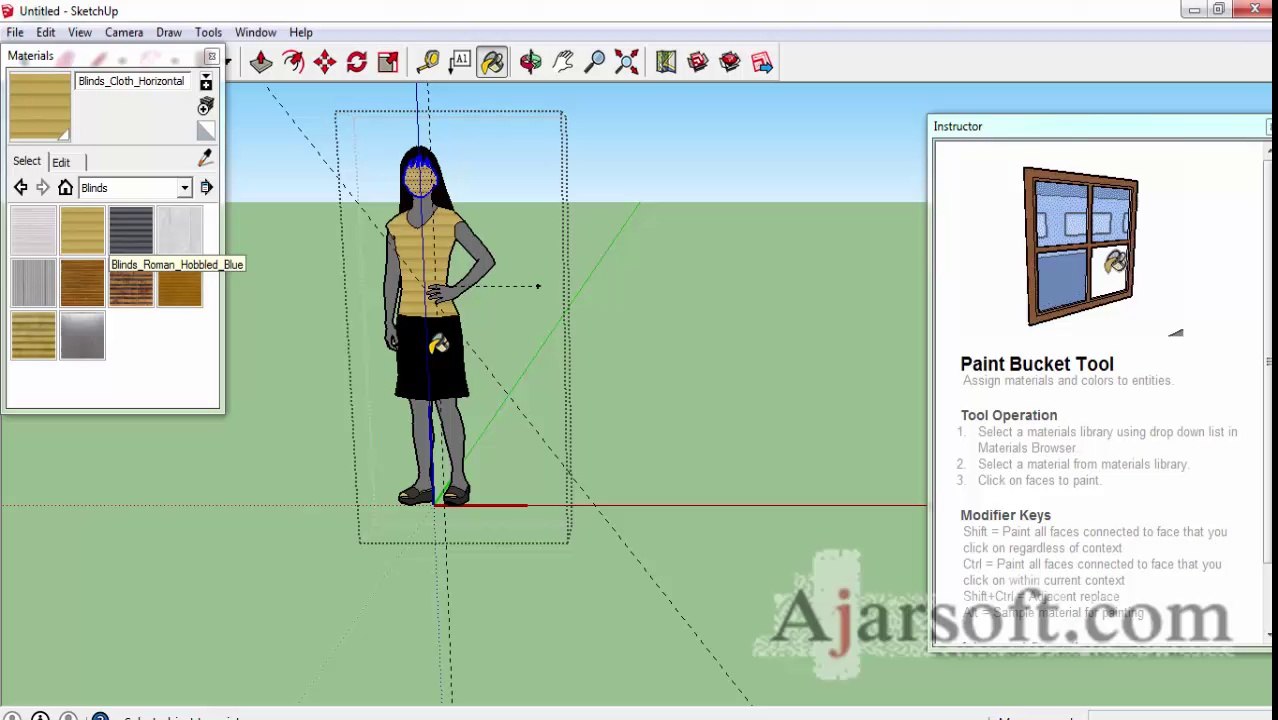The height and width of the screenshot is (720, 1278).
Task: Open the Tools menu
Action: (x=208, y=32)
